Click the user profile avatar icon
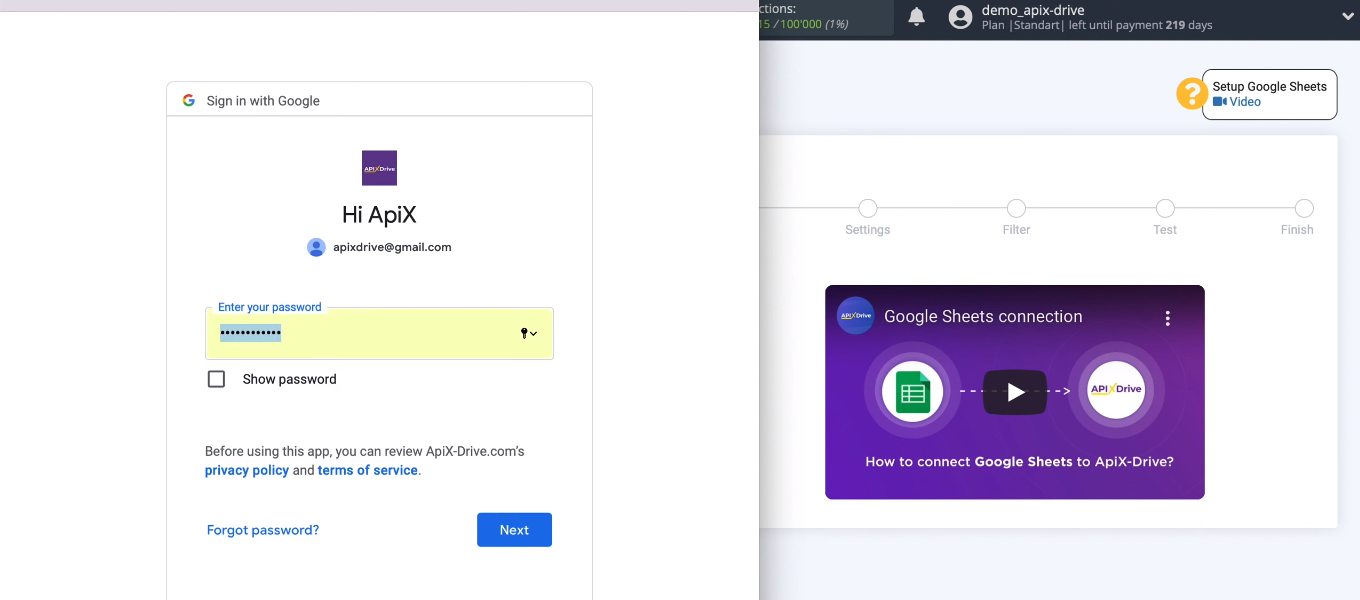This screenshot has height=600, width=1360. click(960, 17)
